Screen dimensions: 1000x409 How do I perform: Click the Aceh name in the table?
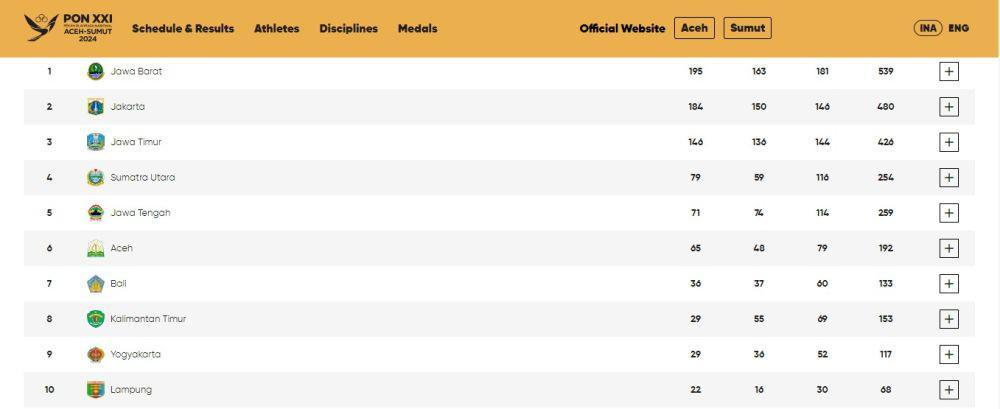pyautogui.click(x=122, y=248)
